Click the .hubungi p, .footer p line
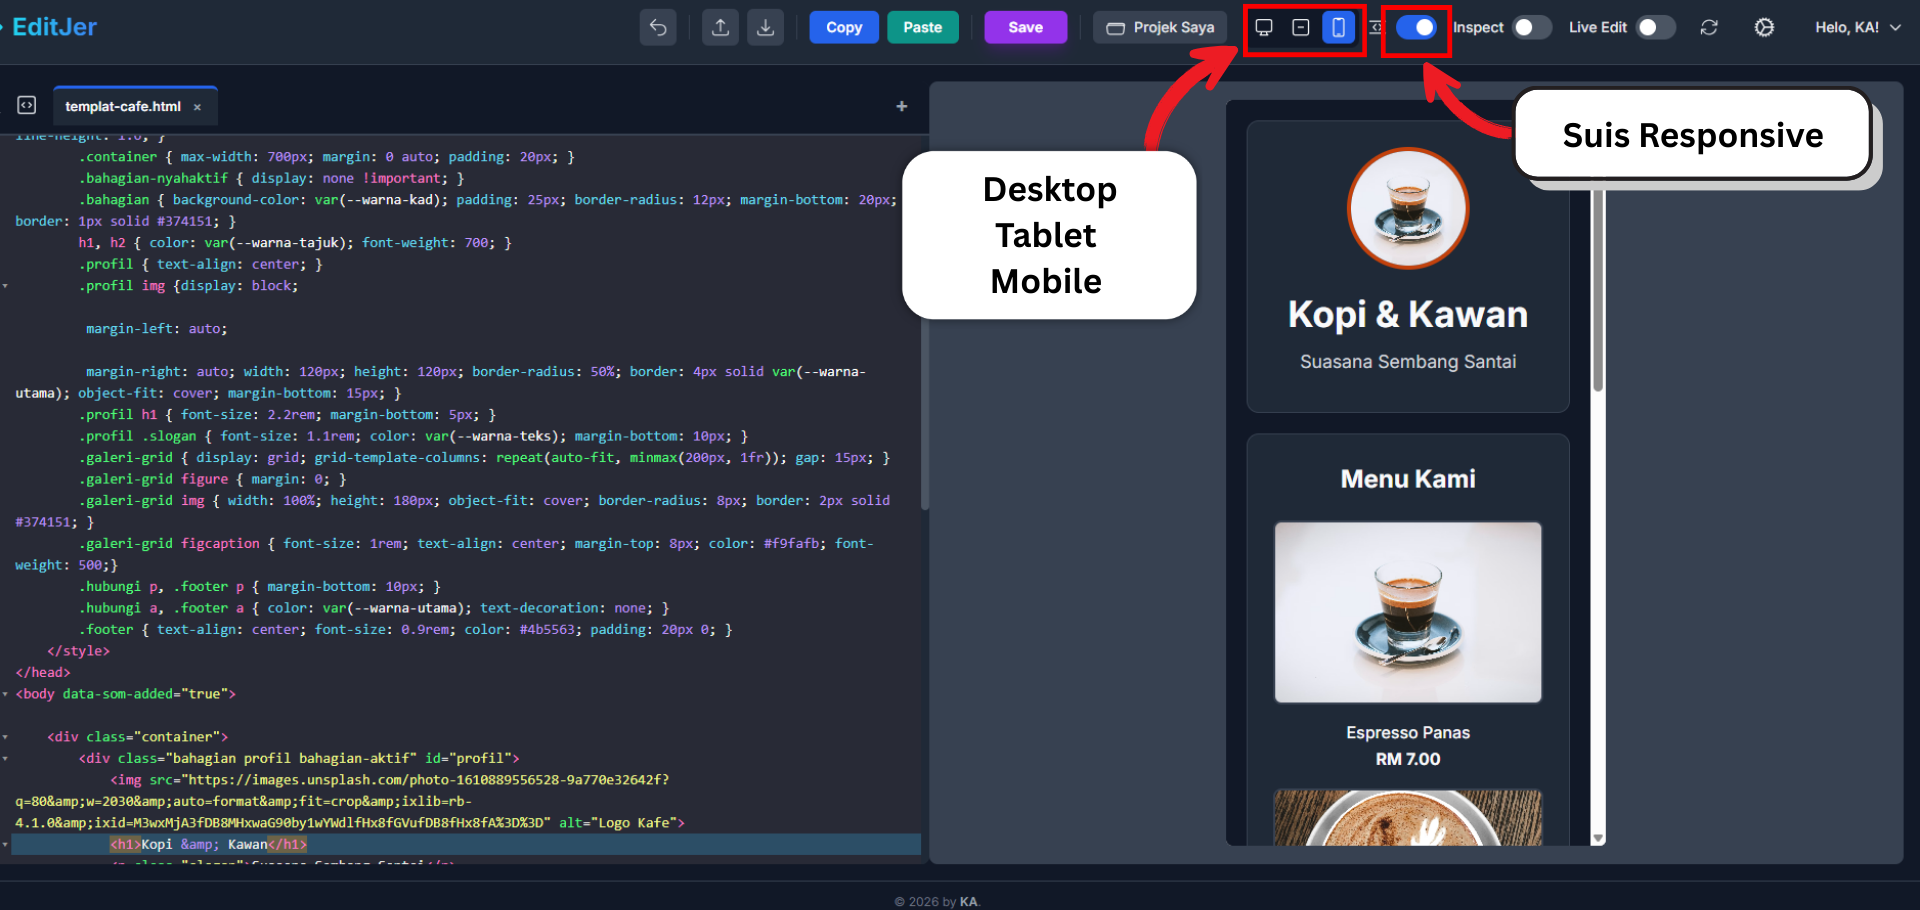 pyautogui.click(x=259, y=587)
